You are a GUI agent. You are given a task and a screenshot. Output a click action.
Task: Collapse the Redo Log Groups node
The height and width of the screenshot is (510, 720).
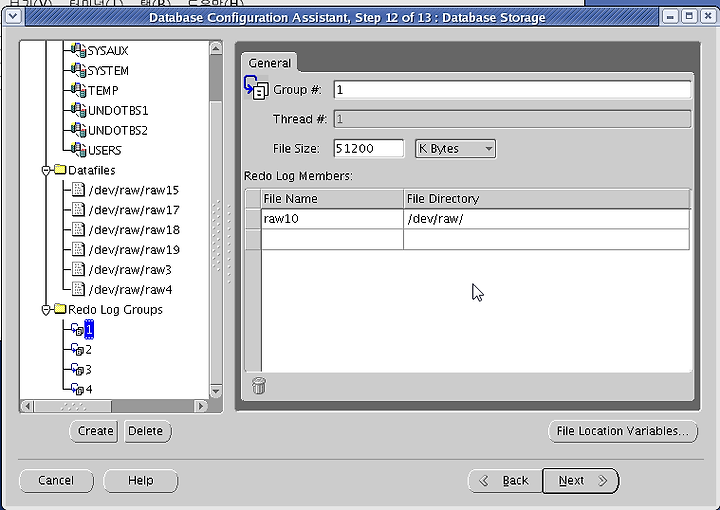click(x=45, y=310)
